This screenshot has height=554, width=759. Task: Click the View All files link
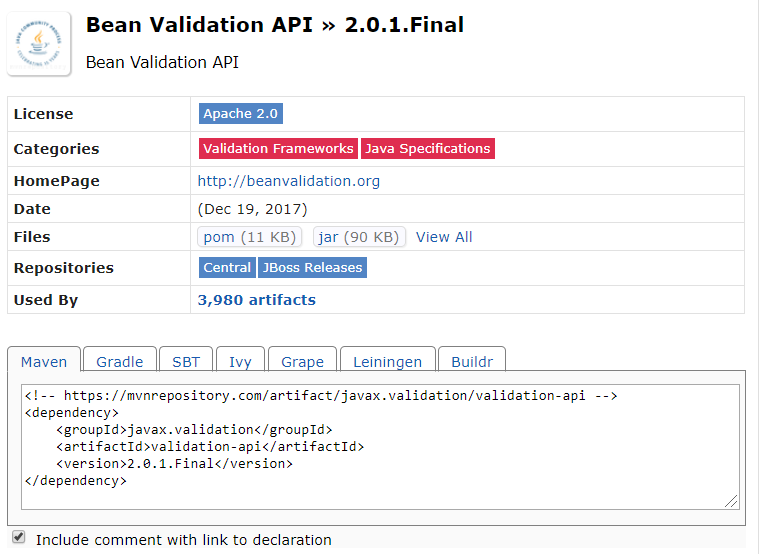(x=444, y=237)
